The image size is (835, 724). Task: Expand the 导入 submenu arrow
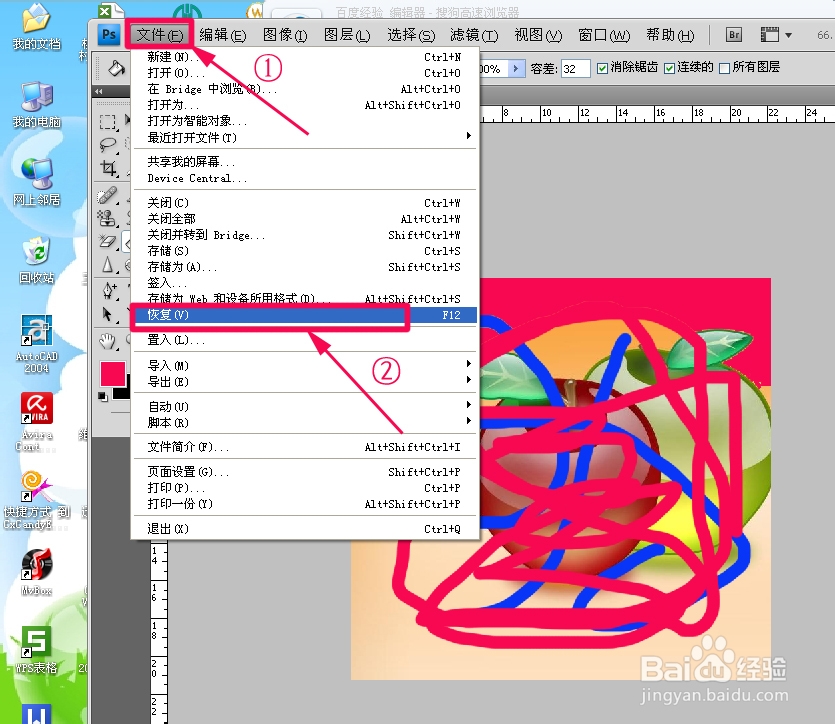[x=468, y=364]
